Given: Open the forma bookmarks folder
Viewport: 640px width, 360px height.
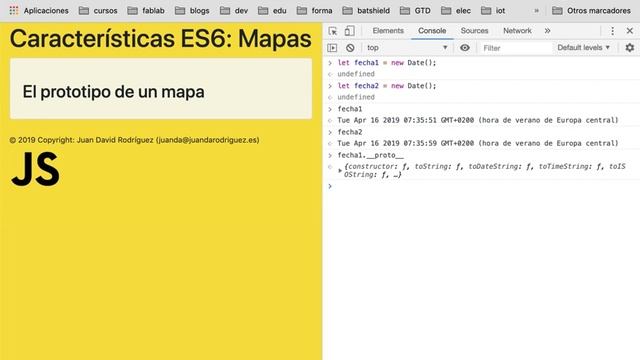Looking at the screenshot, I should click(x=314, y=11).
